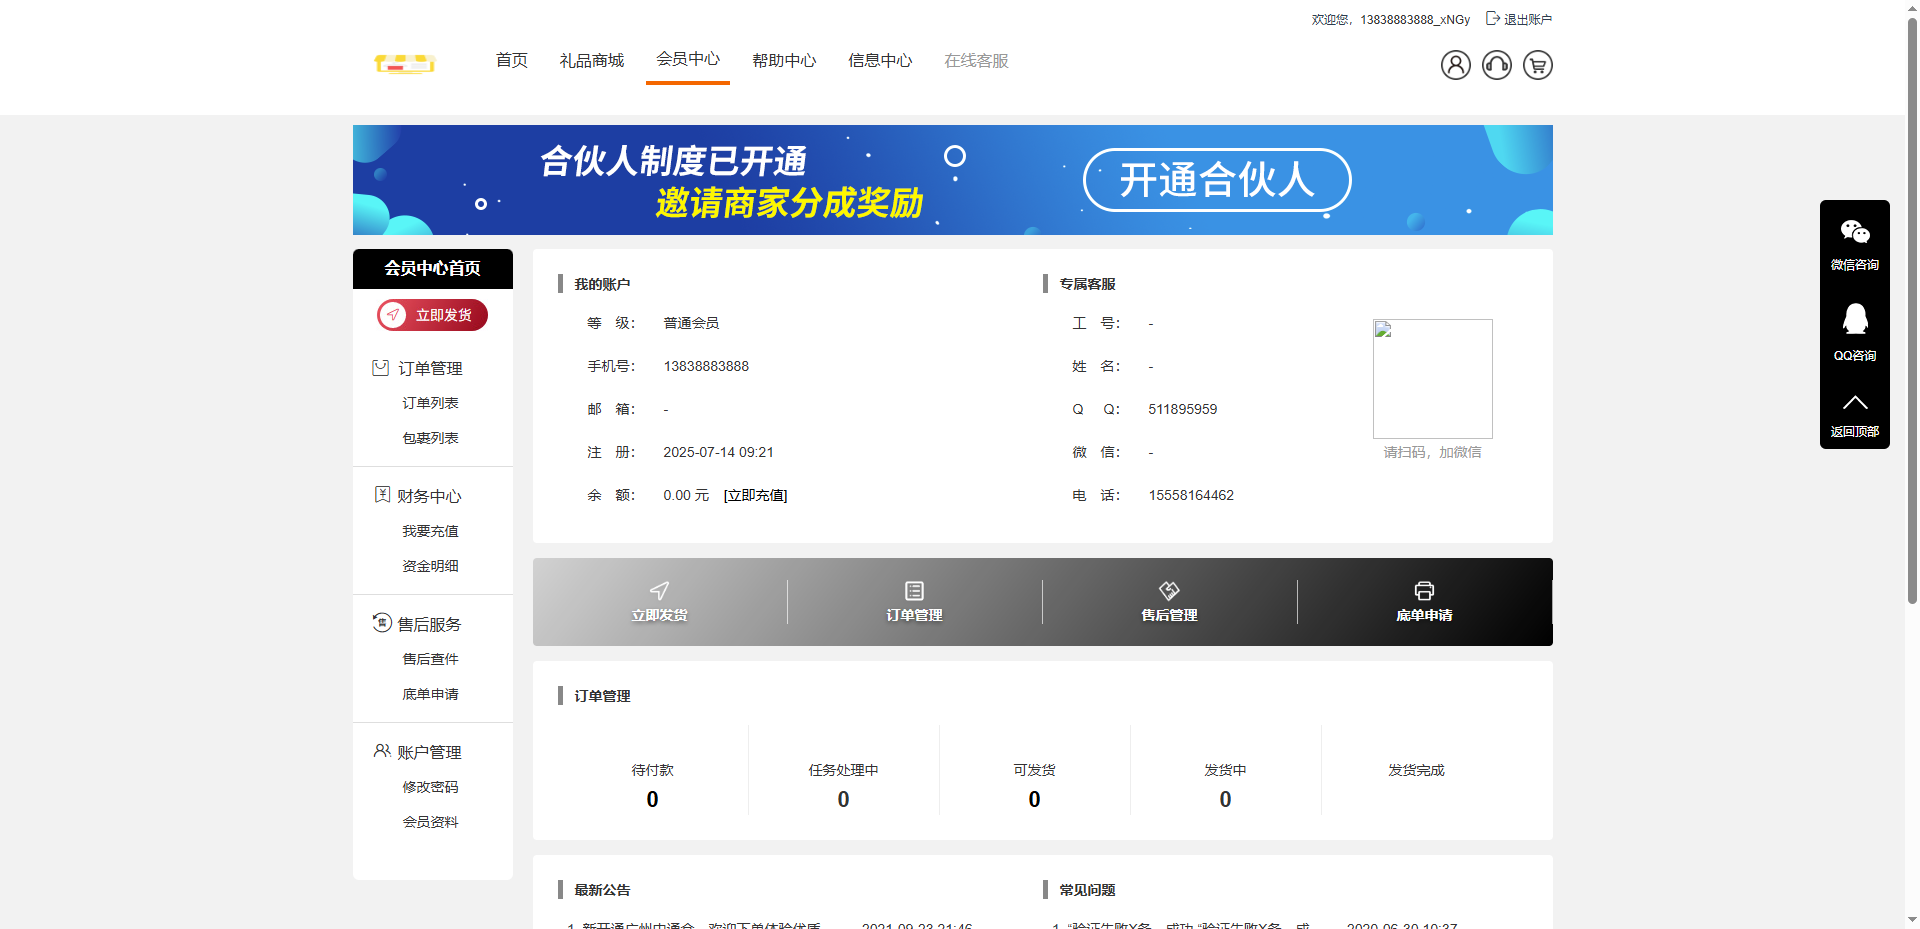Click the 开通合伙人 banner button
The height and width of the screenshot is (929, 1920).
pyautogui.click(x=1216, y=180)
